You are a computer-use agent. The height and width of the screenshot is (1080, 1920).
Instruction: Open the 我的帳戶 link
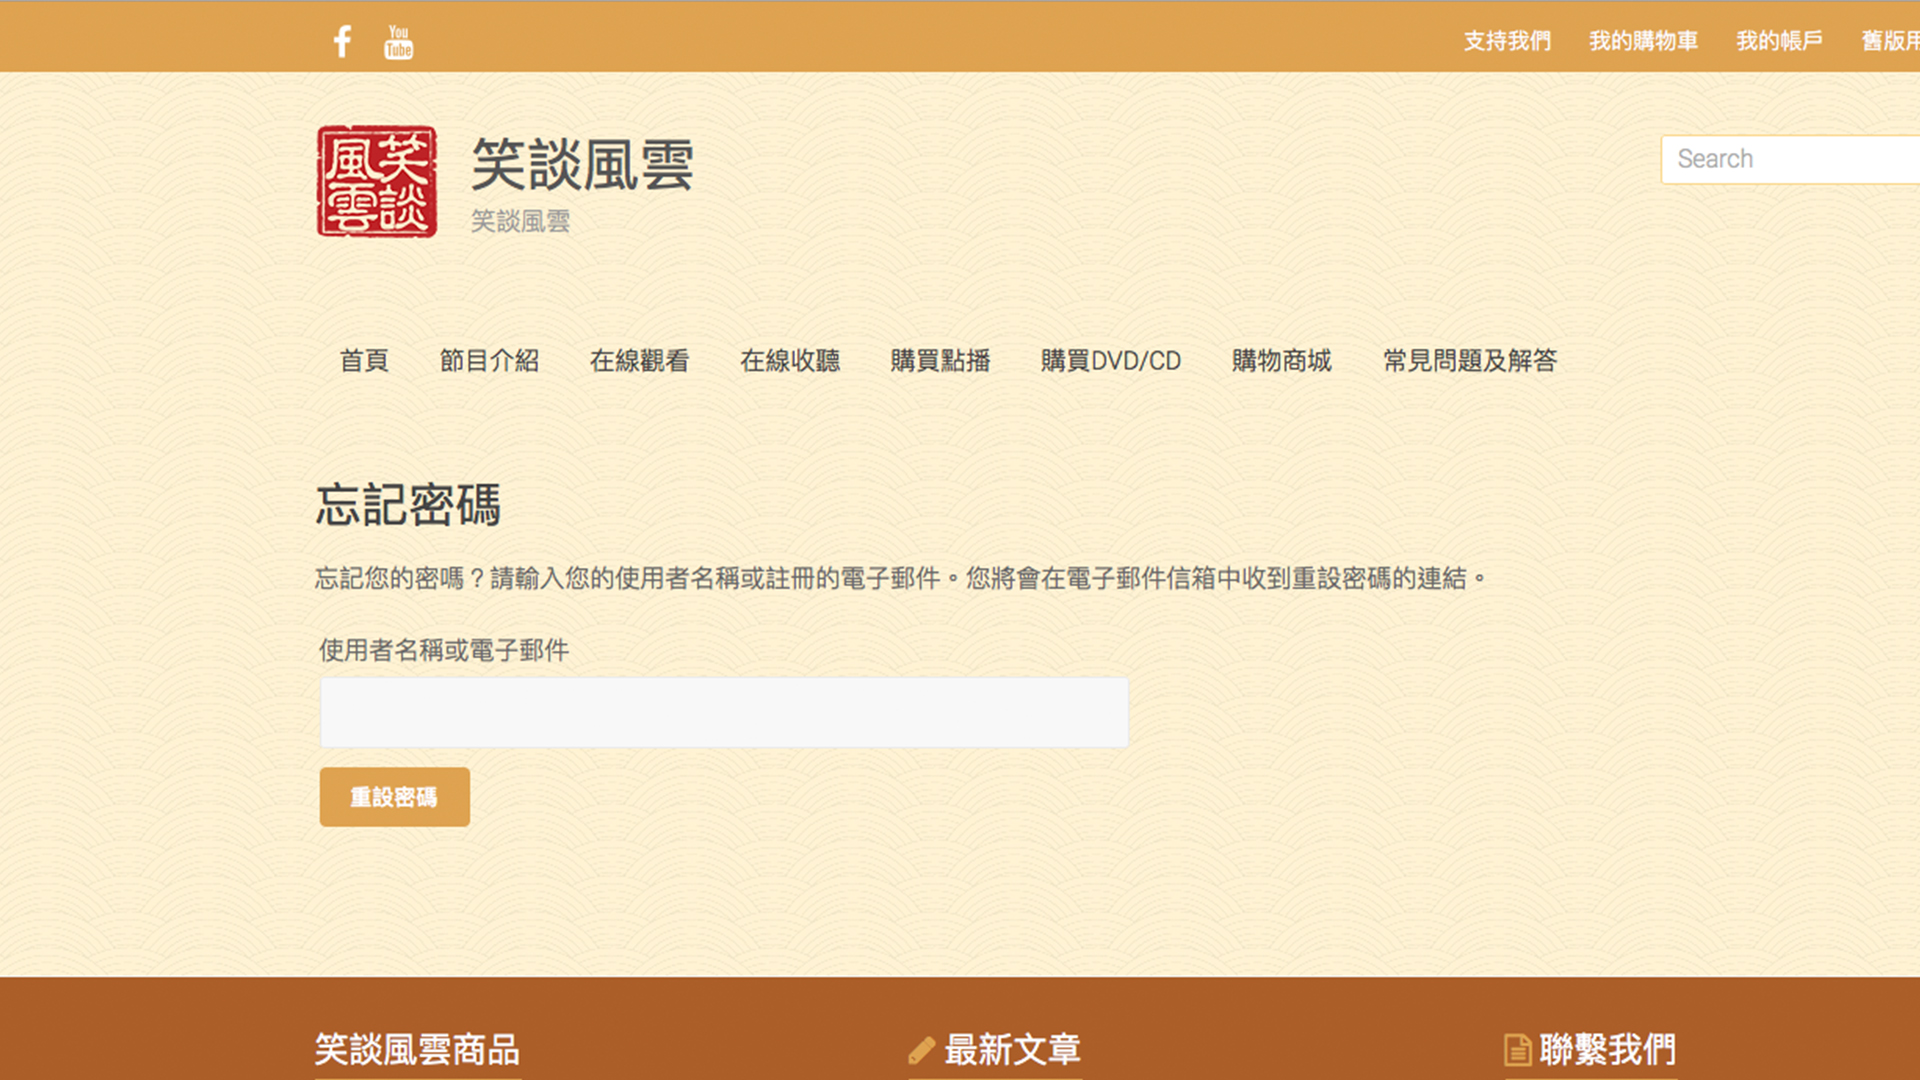[x=1779, y=41]
